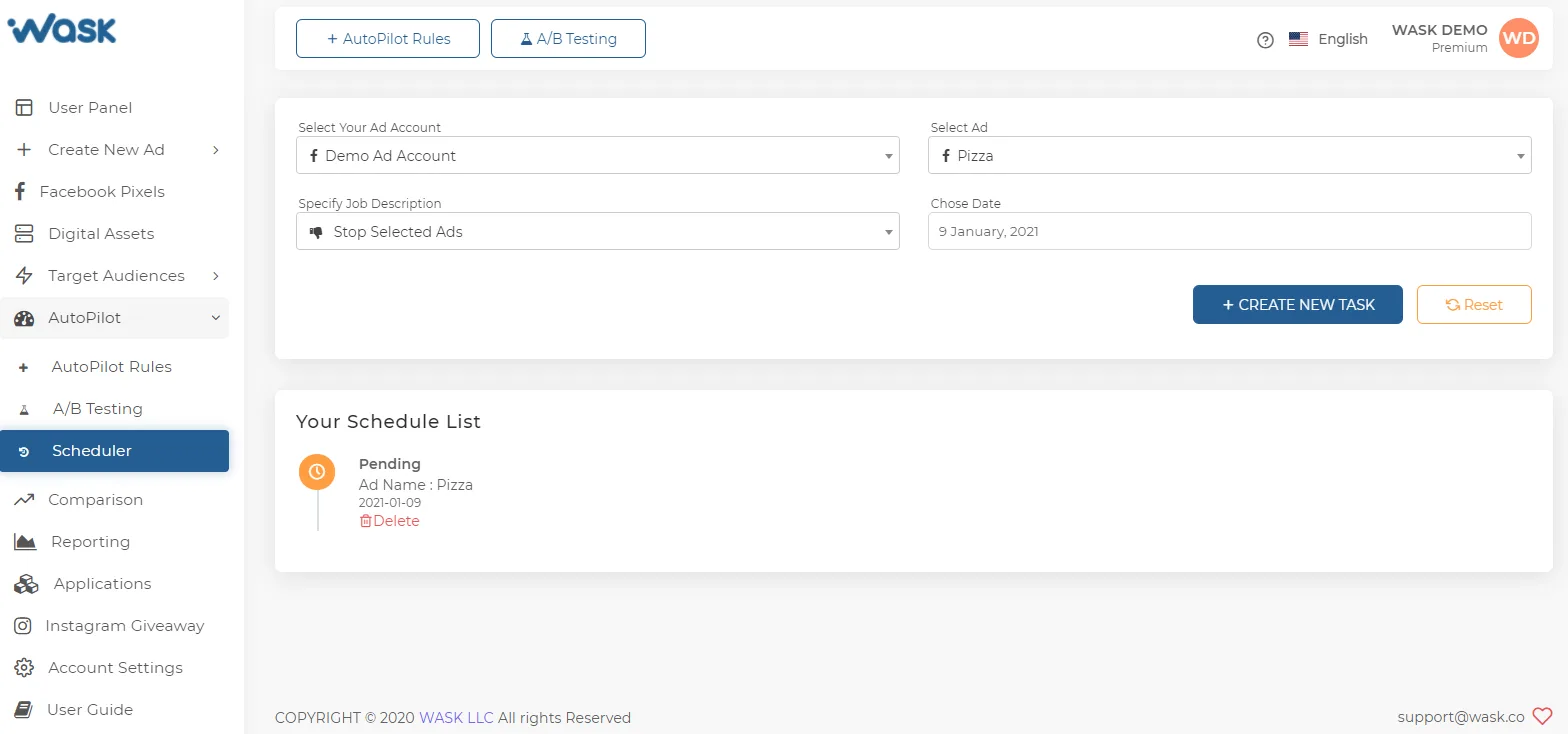This screenshot has width=1568, height=734.
Task: Click the Facebook Pixels sidebar icon
Action: coord(19,191)
